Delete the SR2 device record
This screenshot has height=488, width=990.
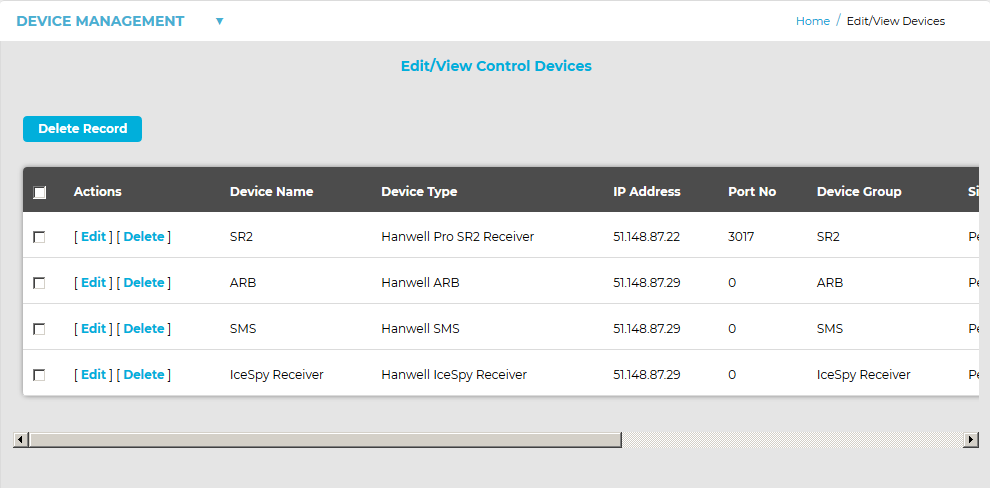pos(143,237)
